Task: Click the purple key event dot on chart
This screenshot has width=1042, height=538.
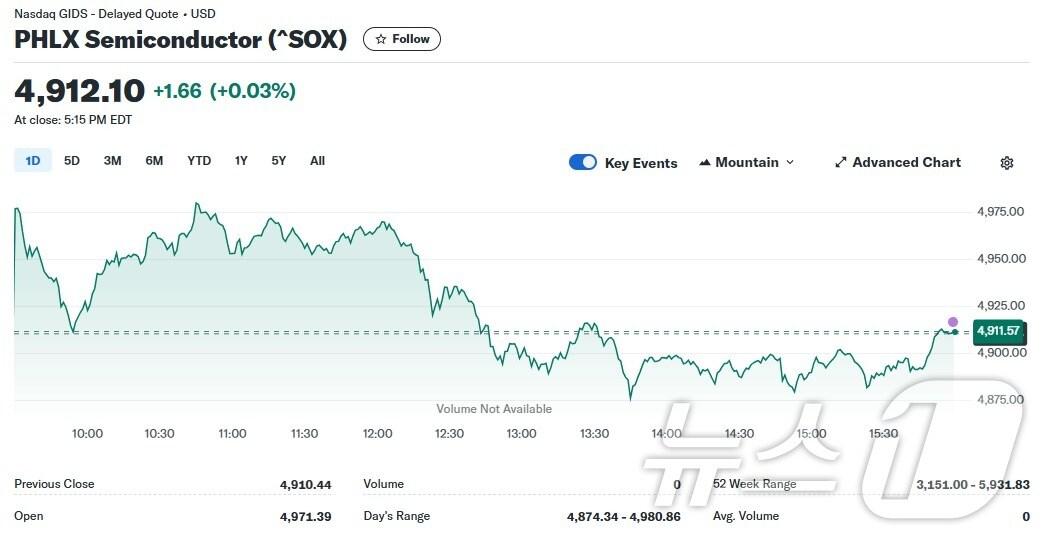Action: pyautogui.click(x=953, y=322)
